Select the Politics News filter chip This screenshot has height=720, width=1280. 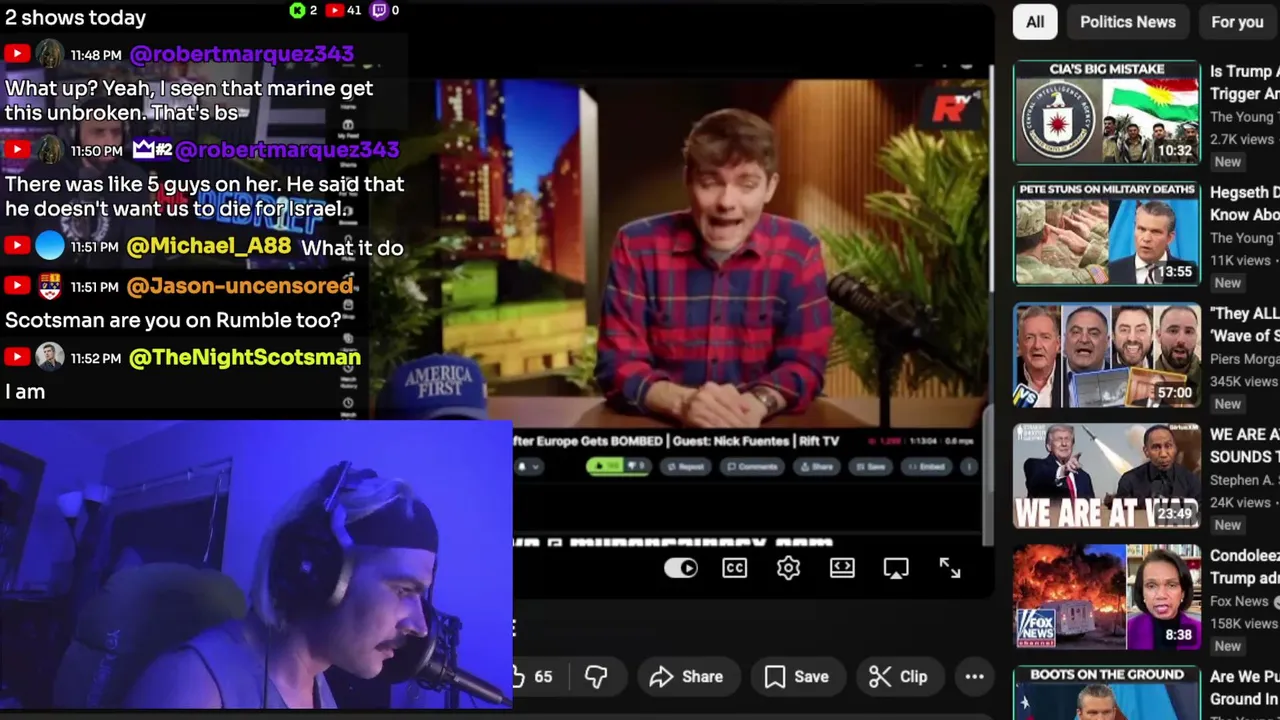pyautogui.click(x=1127, y=22)
